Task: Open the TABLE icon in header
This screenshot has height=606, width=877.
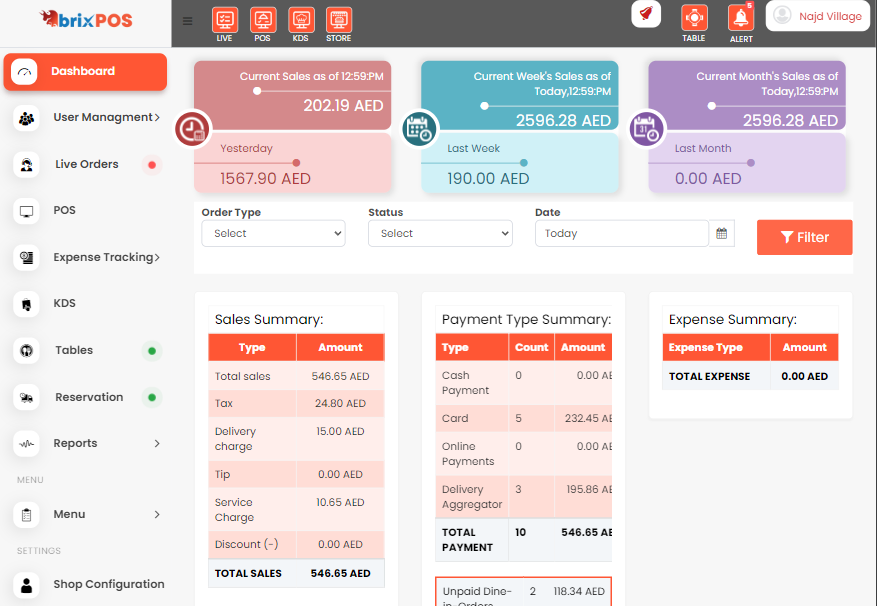Action: coord(694,19)
